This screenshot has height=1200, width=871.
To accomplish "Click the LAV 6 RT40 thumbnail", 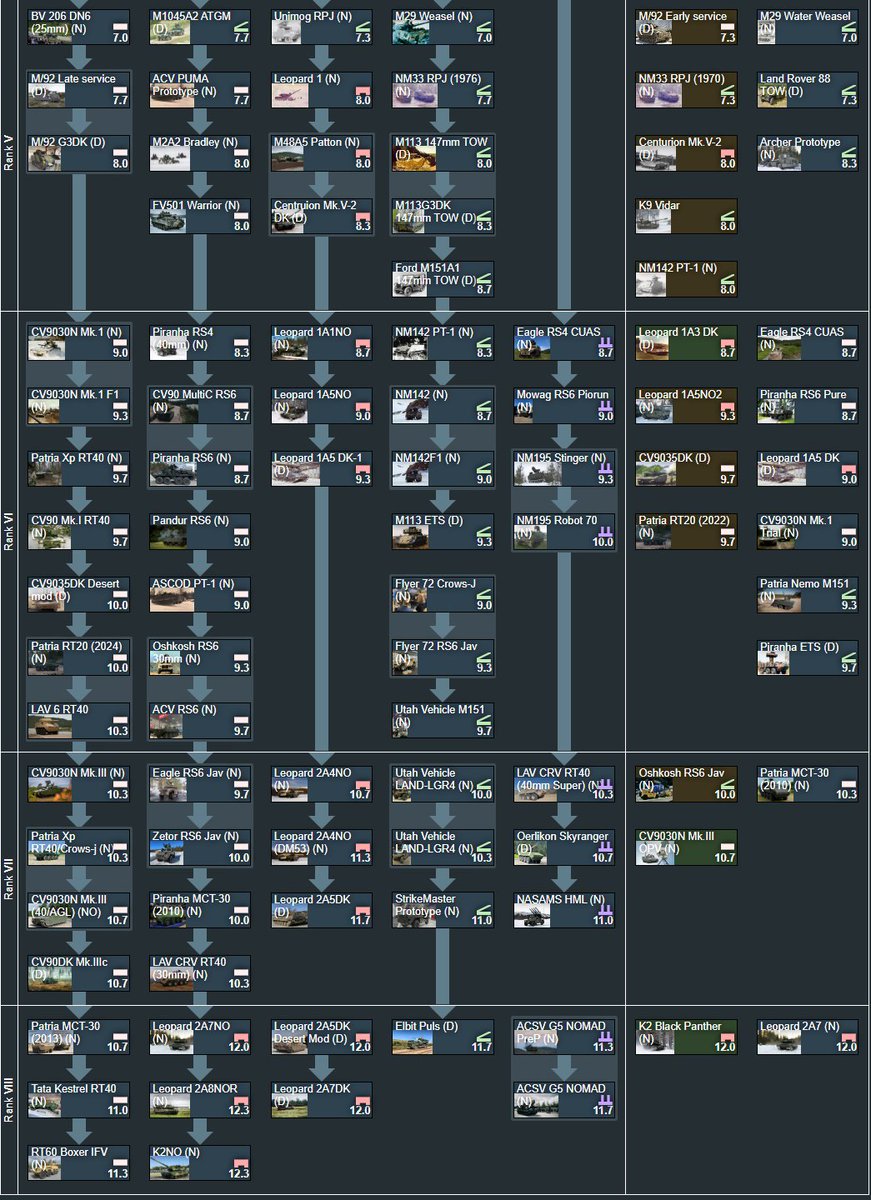I will click(x=48, y=726).
